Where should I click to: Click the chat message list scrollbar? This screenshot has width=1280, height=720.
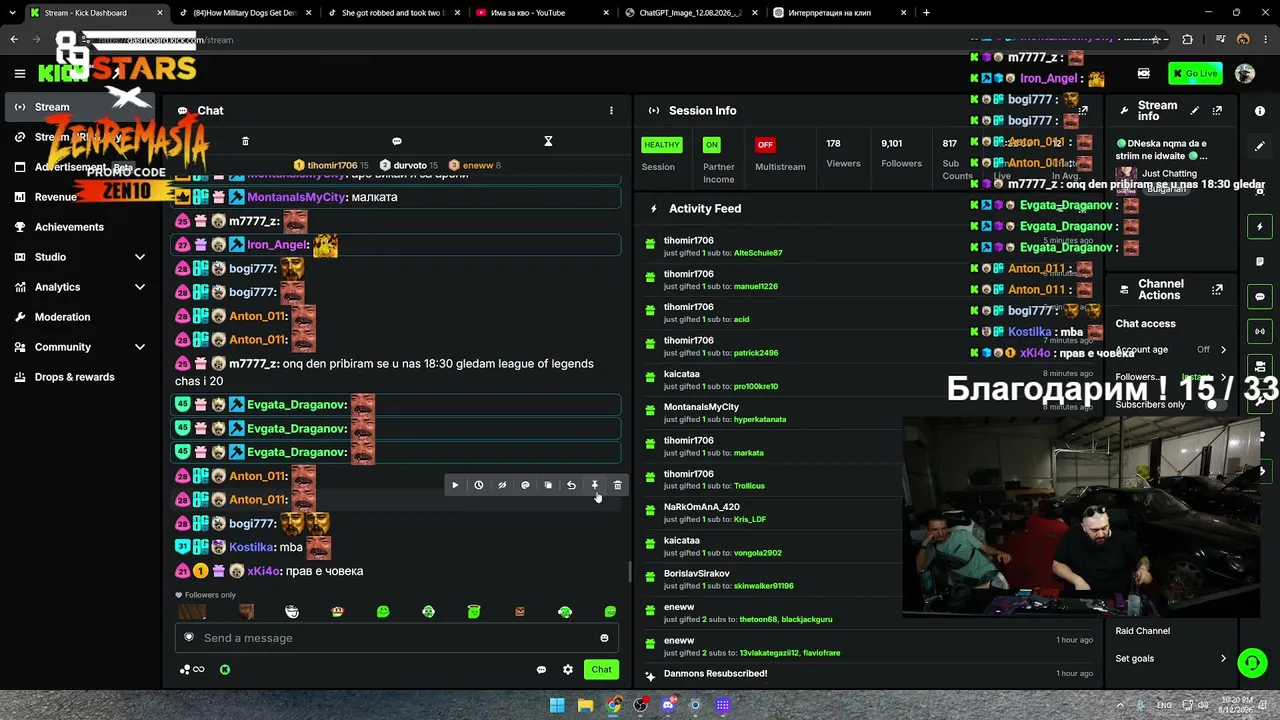coord(629,572)
